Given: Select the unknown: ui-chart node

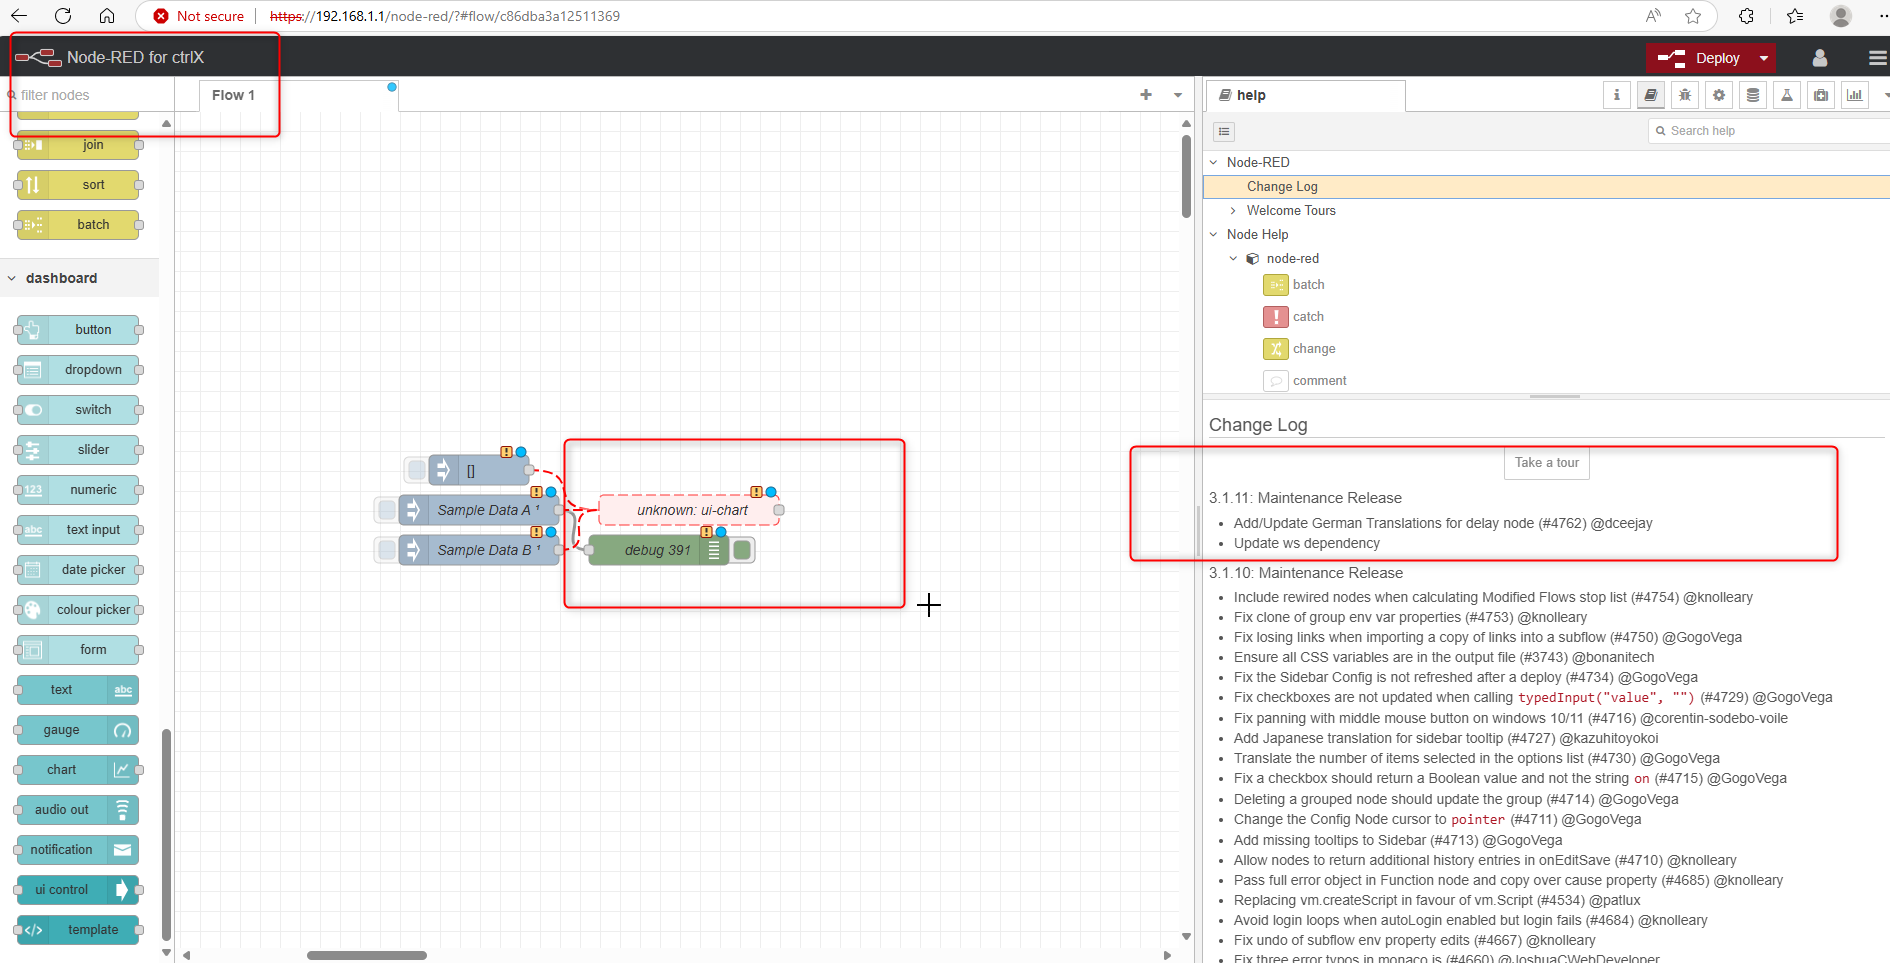Looking at the screenshot, I should [689, 510].
